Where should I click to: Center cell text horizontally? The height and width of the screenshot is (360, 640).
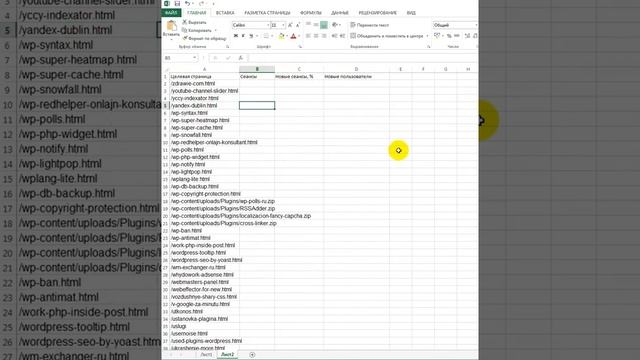point(316,36)
